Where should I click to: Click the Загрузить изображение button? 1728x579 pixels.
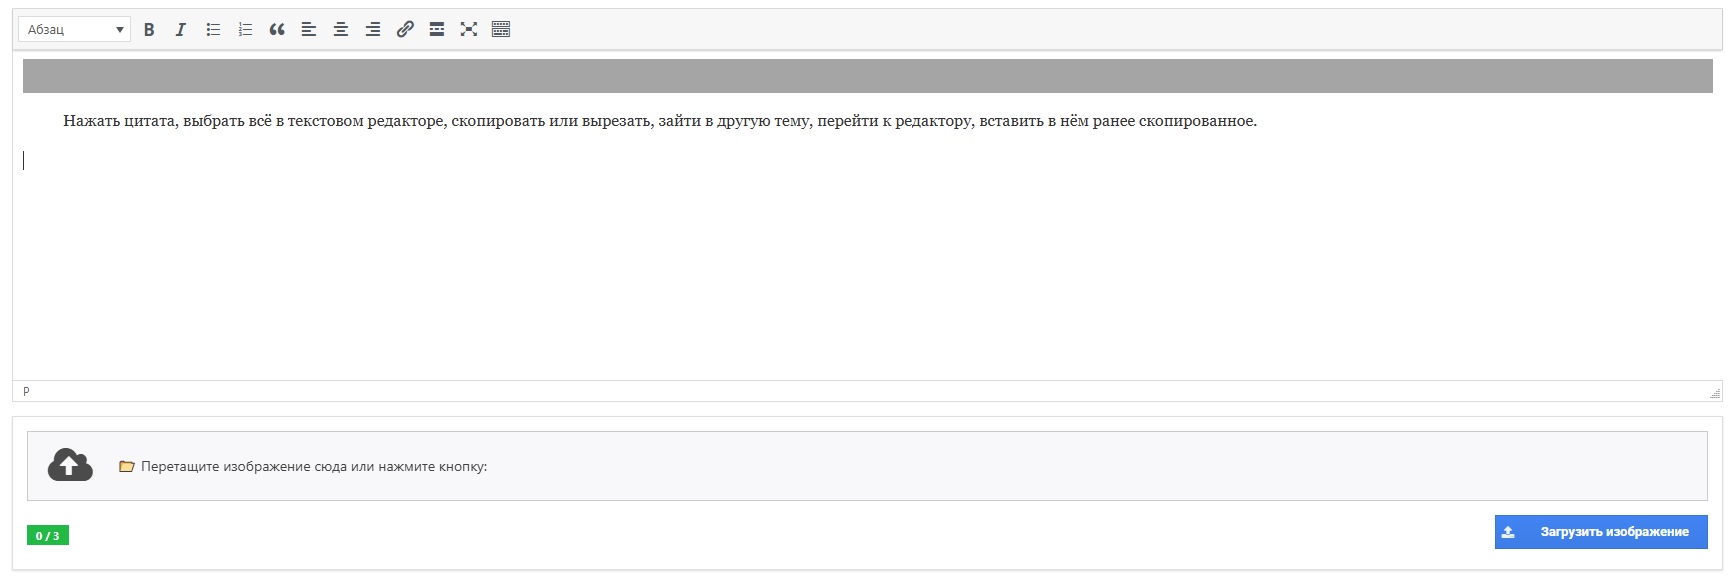click(1600, 532)
